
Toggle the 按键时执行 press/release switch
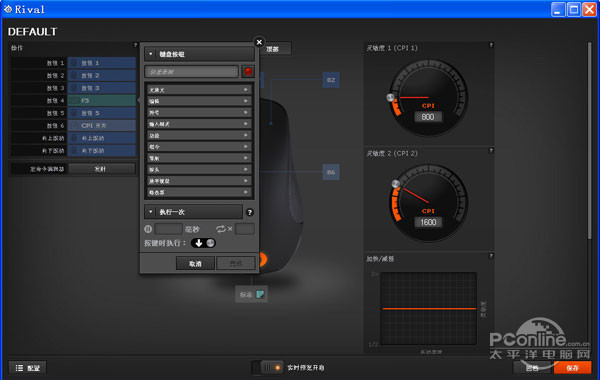203,243
